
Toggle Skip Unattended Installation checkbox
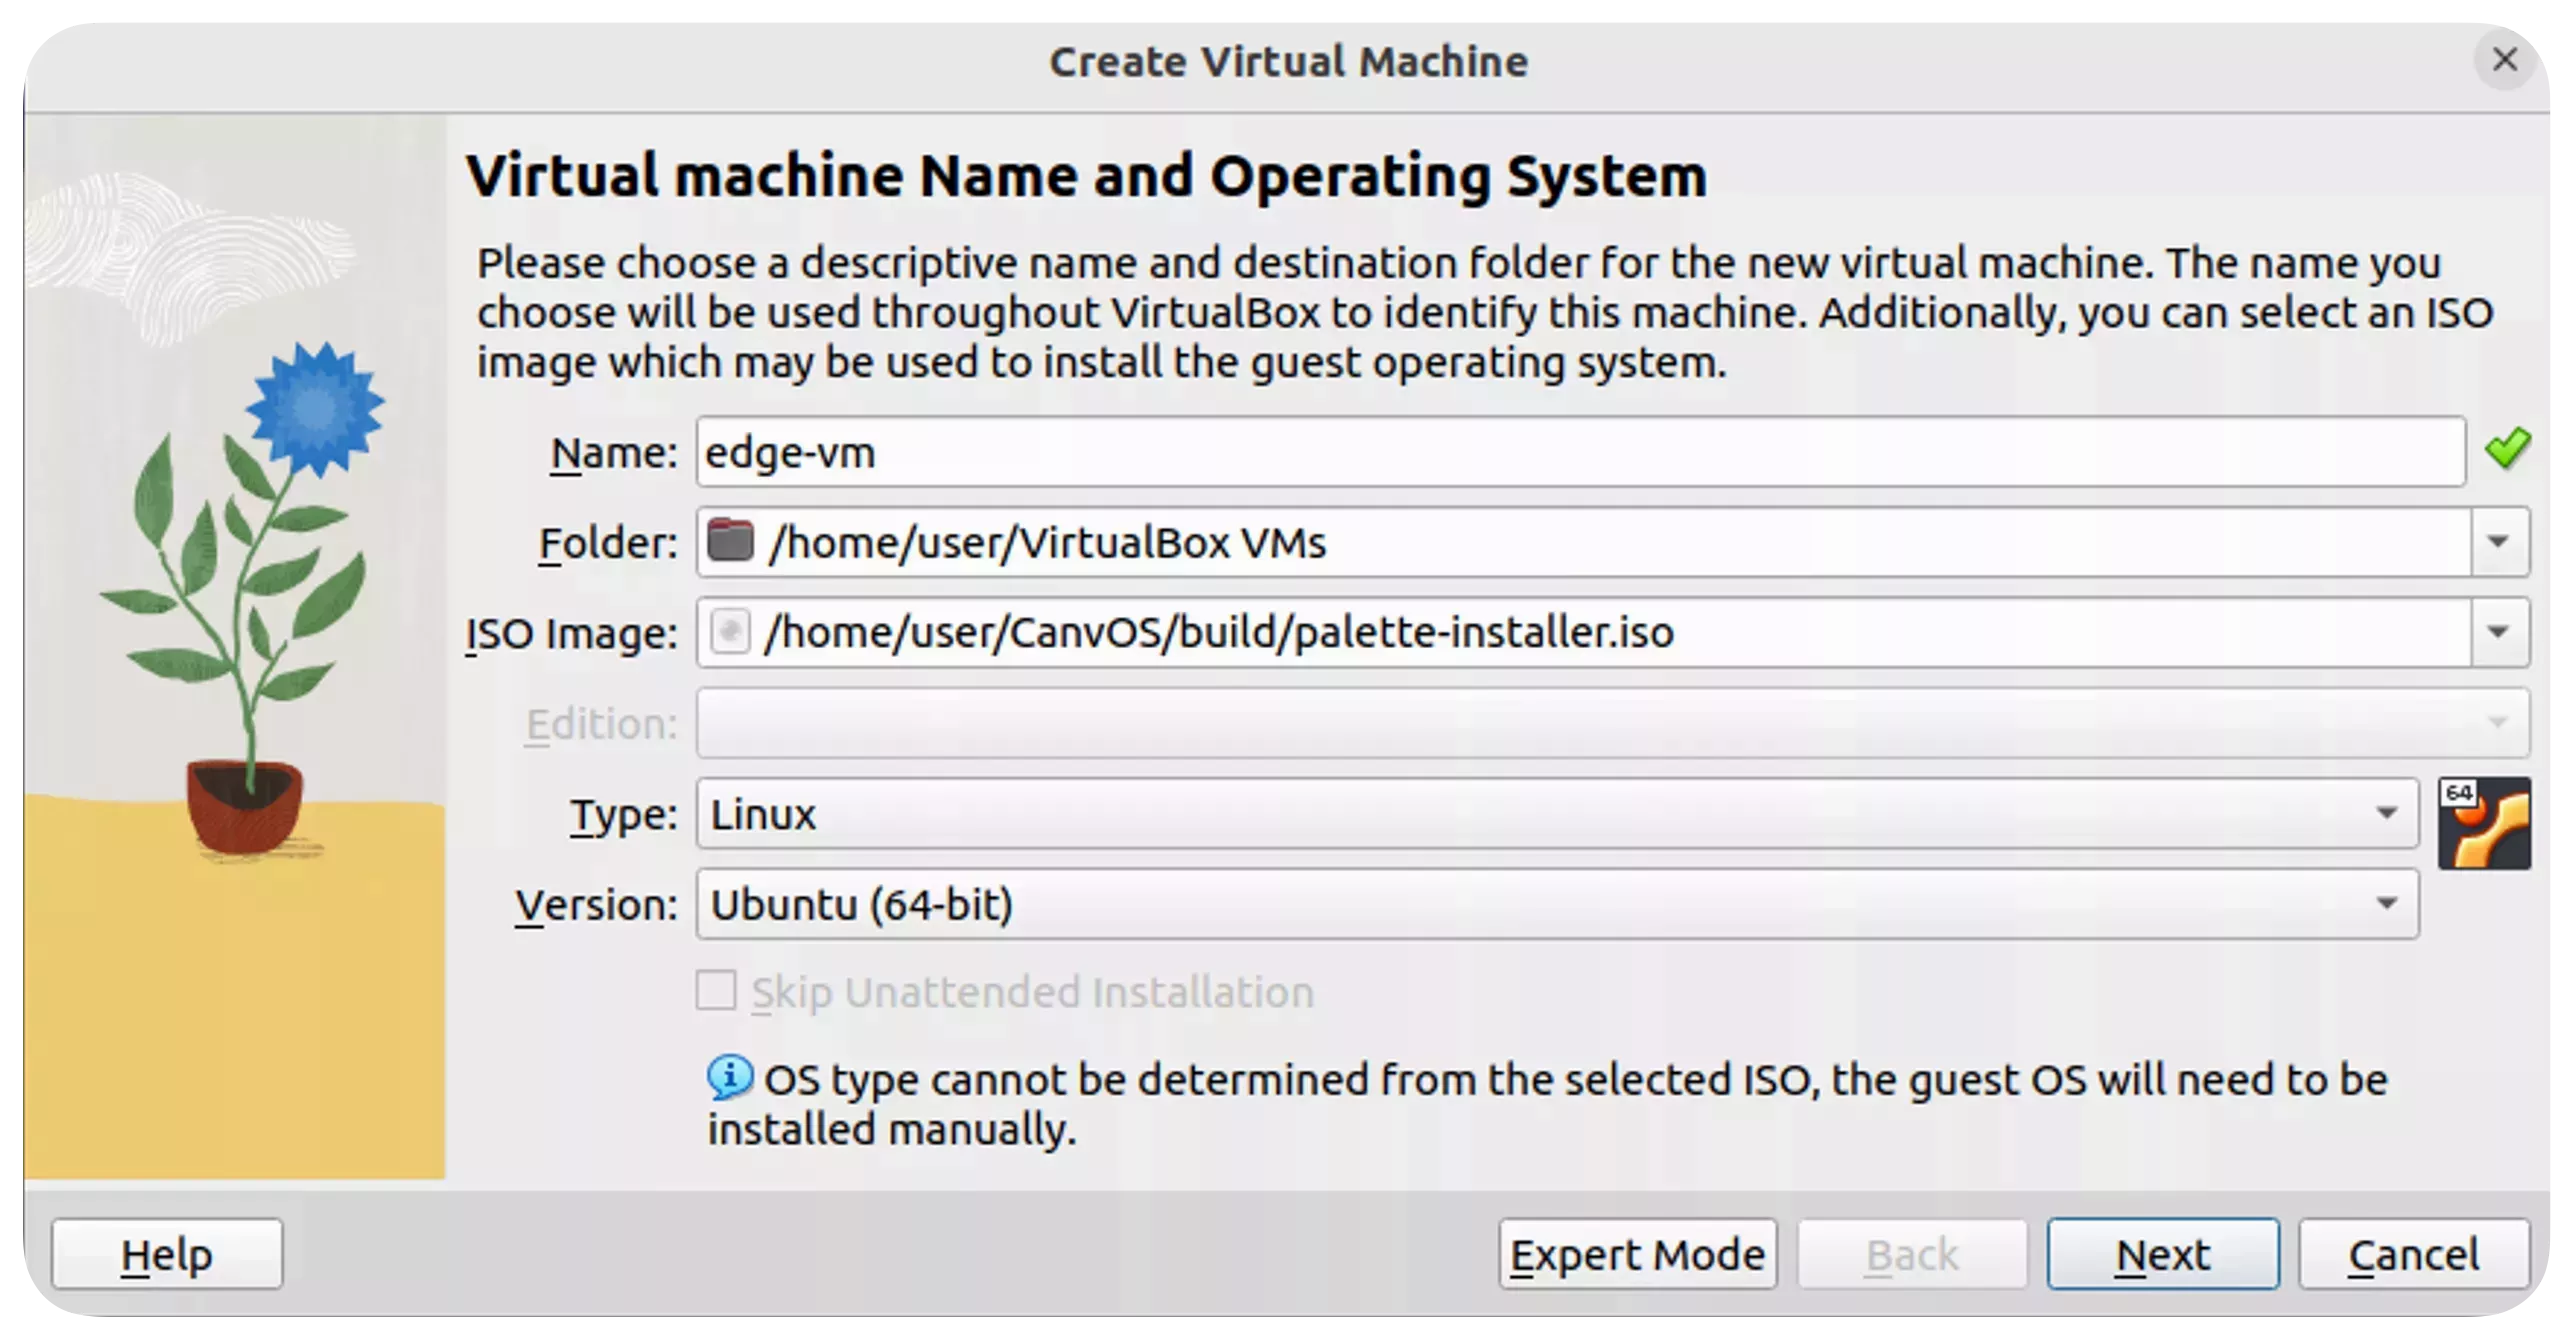716,991
